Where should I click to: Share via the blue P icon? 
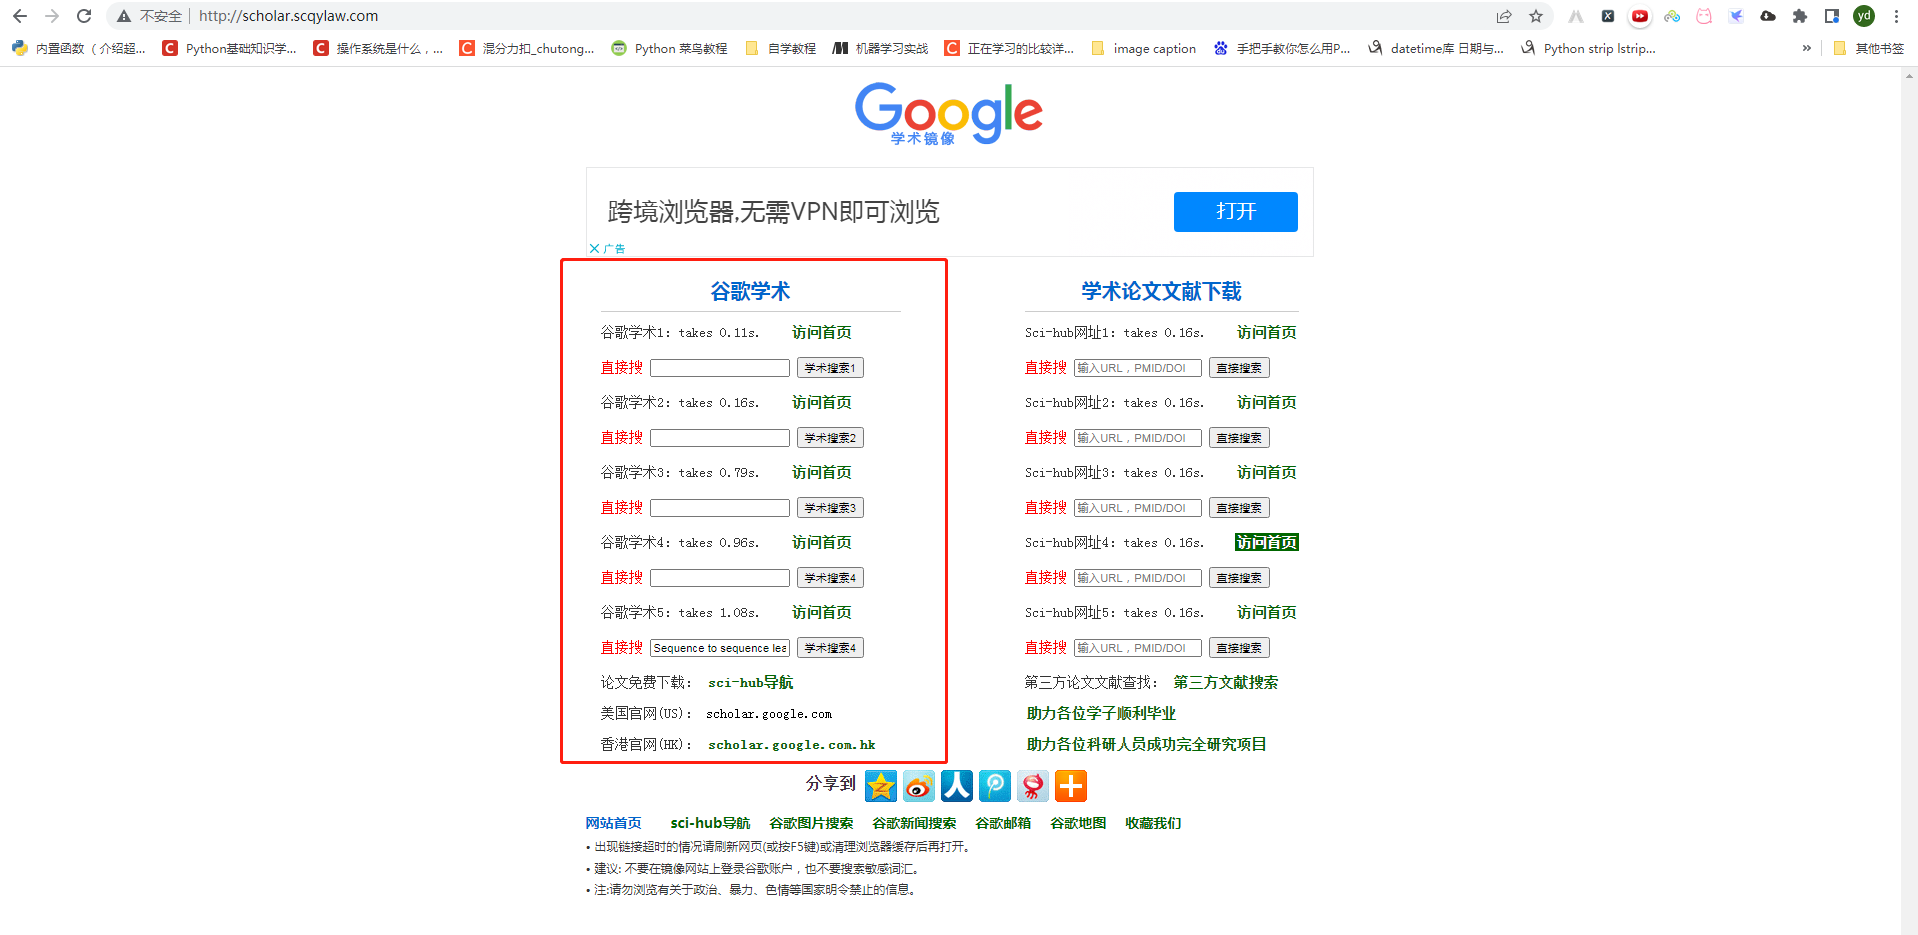click(x=995, y=786)
